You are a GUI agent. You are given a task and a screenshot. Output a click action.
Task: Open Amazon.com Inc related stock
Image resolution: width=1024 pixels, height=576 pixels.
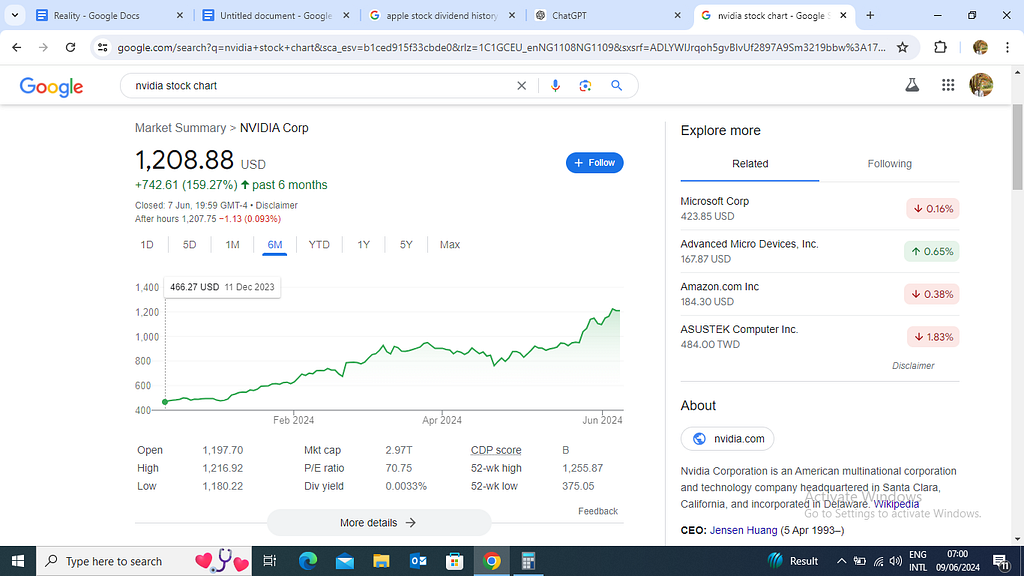[x=820, y=294]
